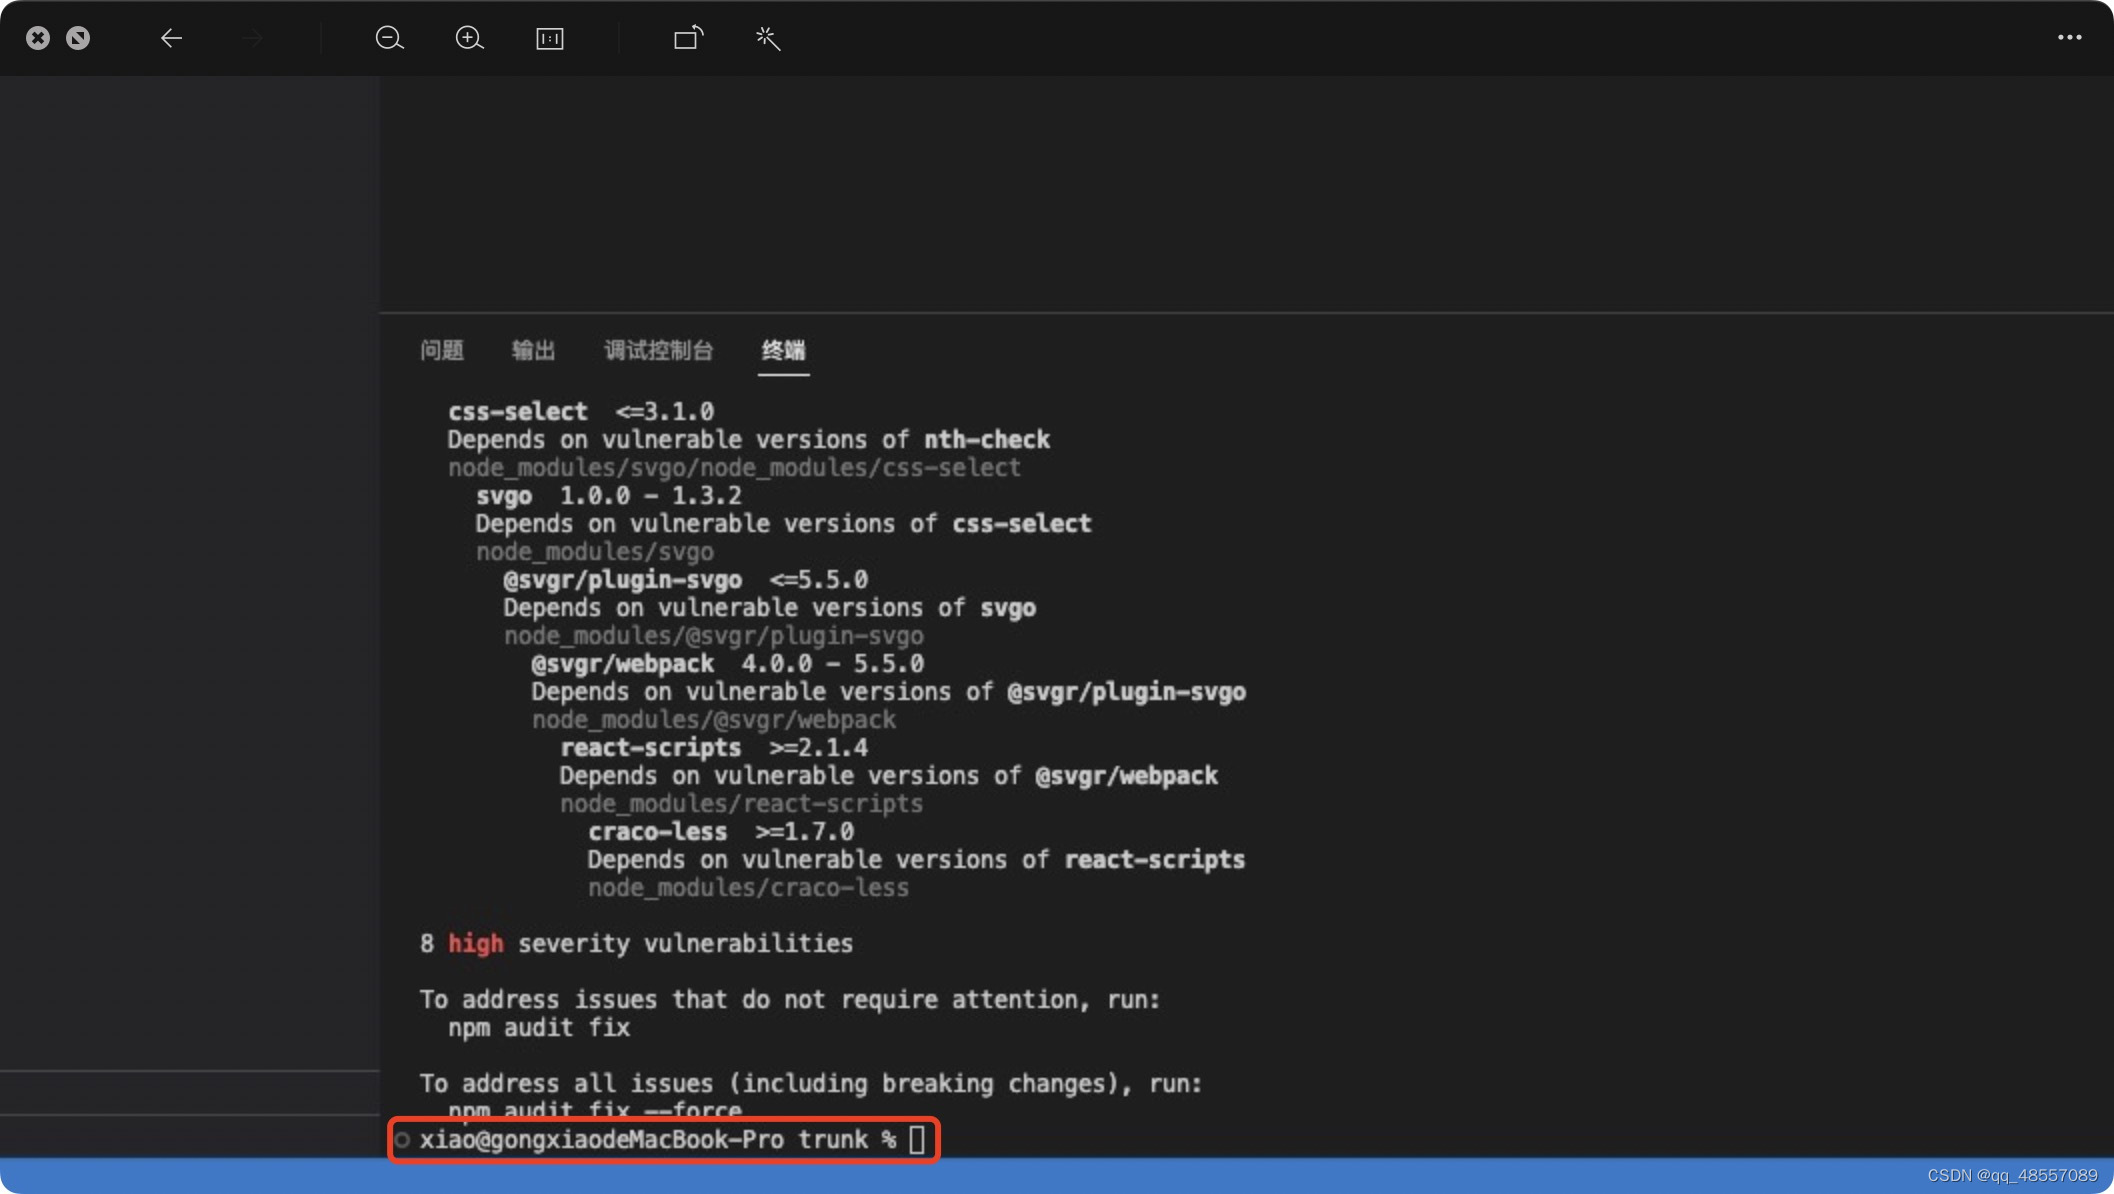The width and height of the screenshot is (2114, 1194).
Task: Click the terminal prompt cursor box
Action: (916, 1139)
